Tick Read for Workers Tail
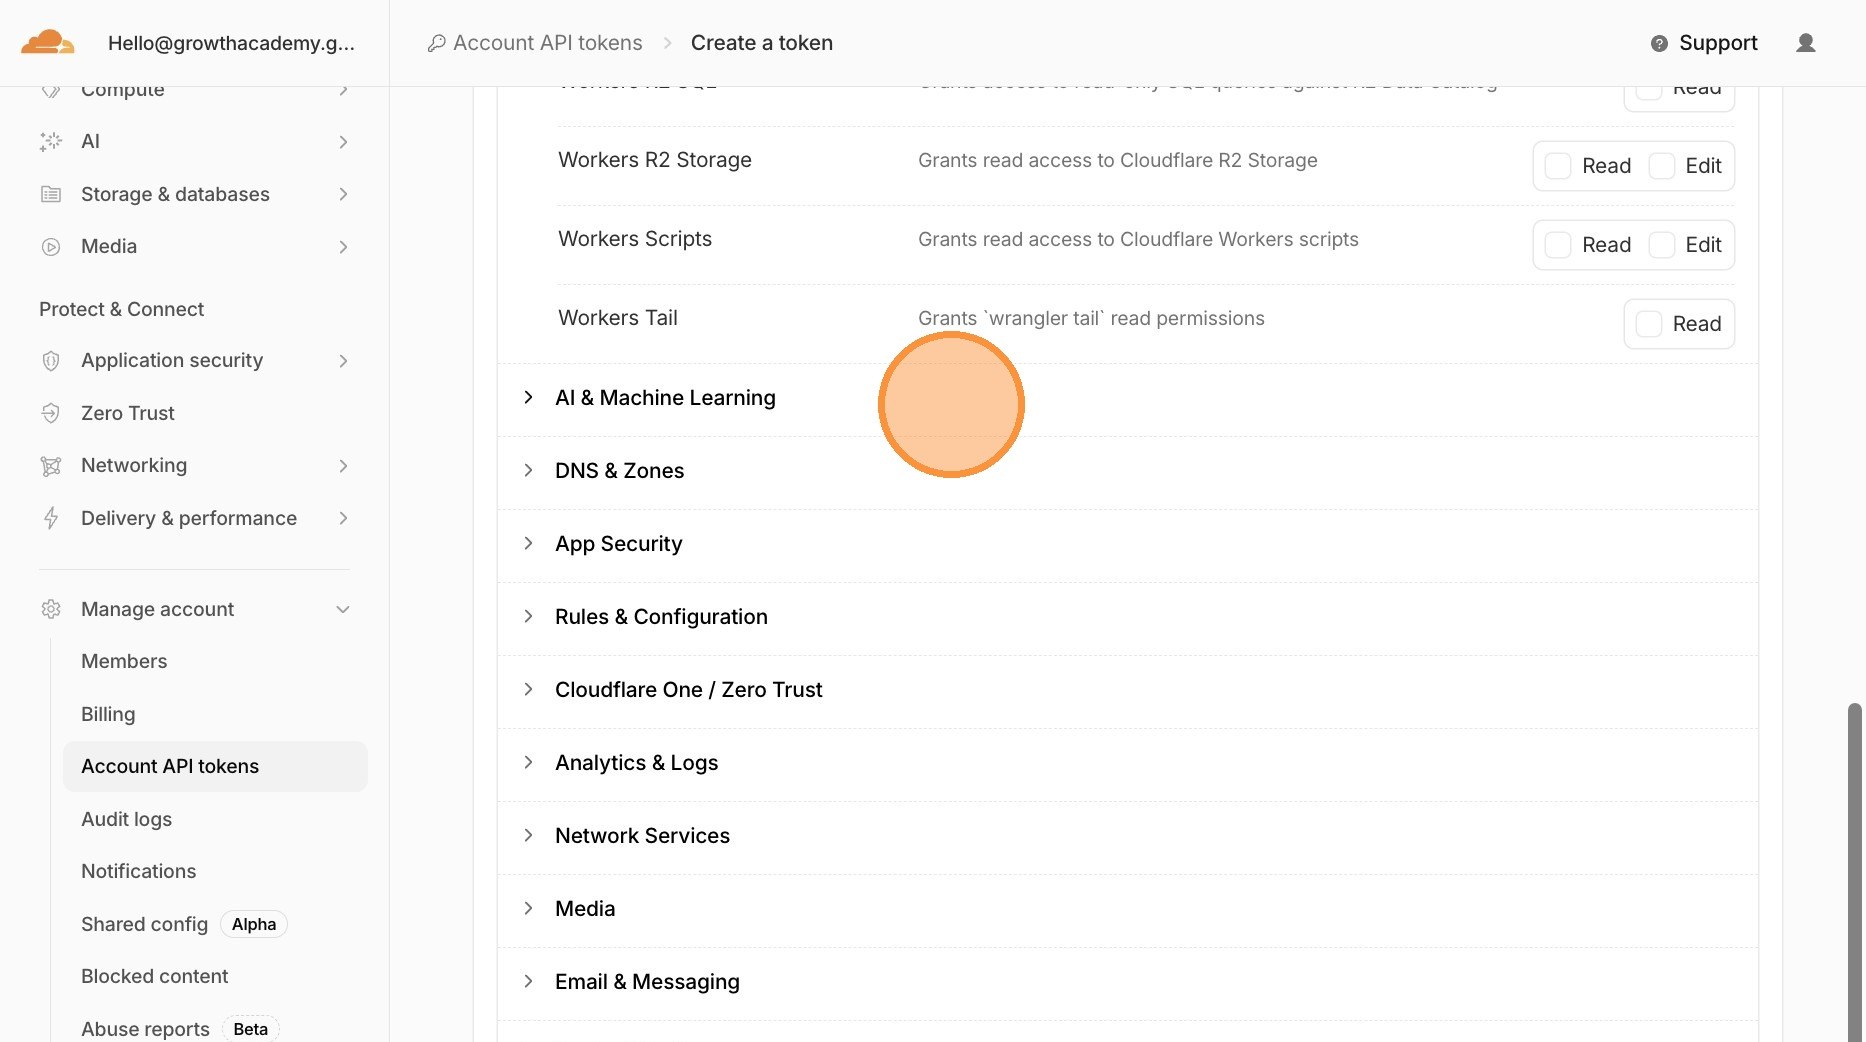The width and height of the screenshot is (1866, 1042). pos(1649,324)
